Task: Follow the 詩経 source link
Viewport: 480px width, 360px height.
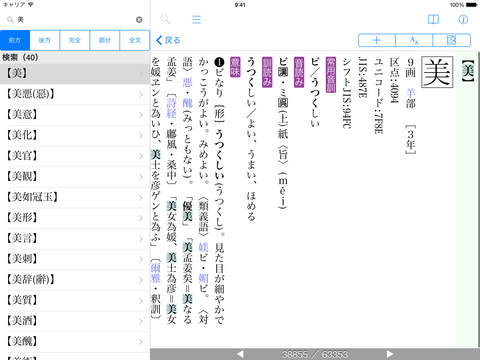Action: [171, 108]
